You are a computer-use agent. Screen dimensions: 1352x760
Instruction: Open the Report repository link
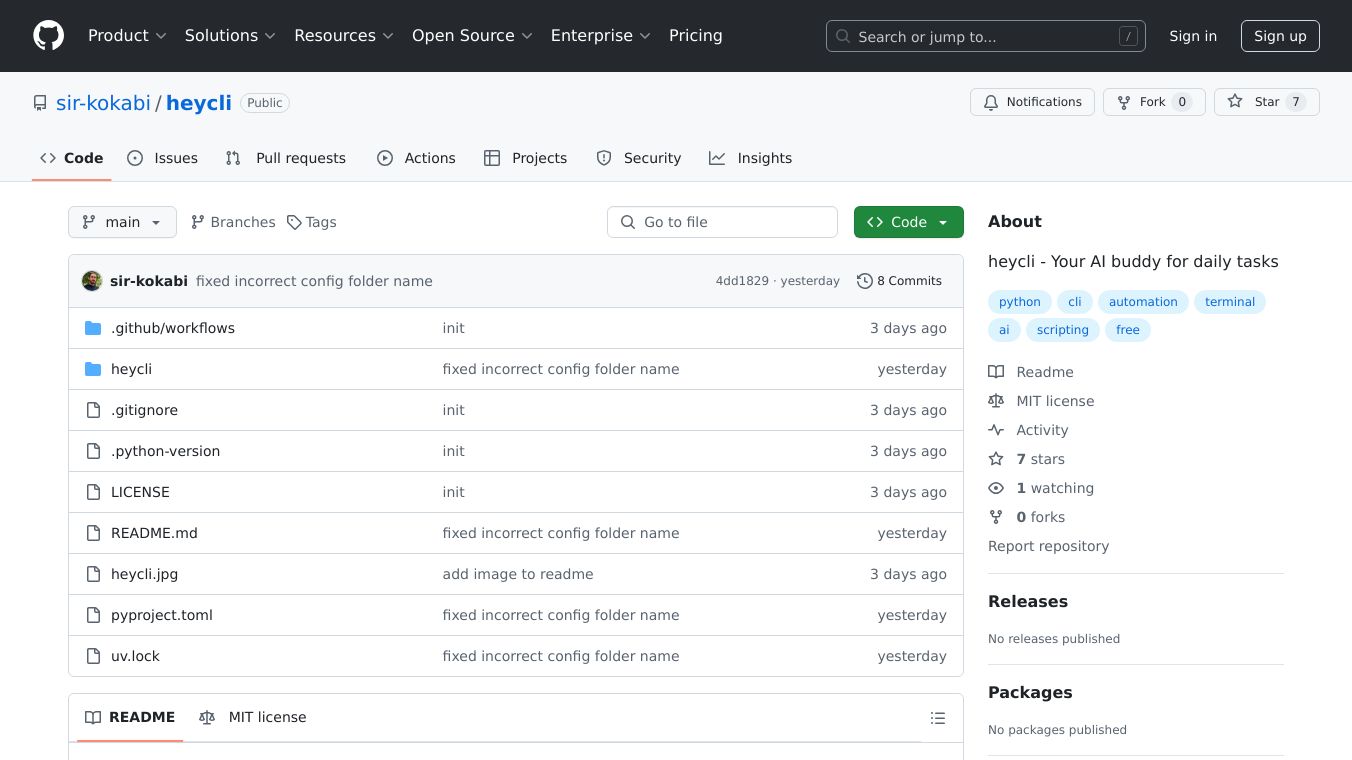(x=1048, y=546)
